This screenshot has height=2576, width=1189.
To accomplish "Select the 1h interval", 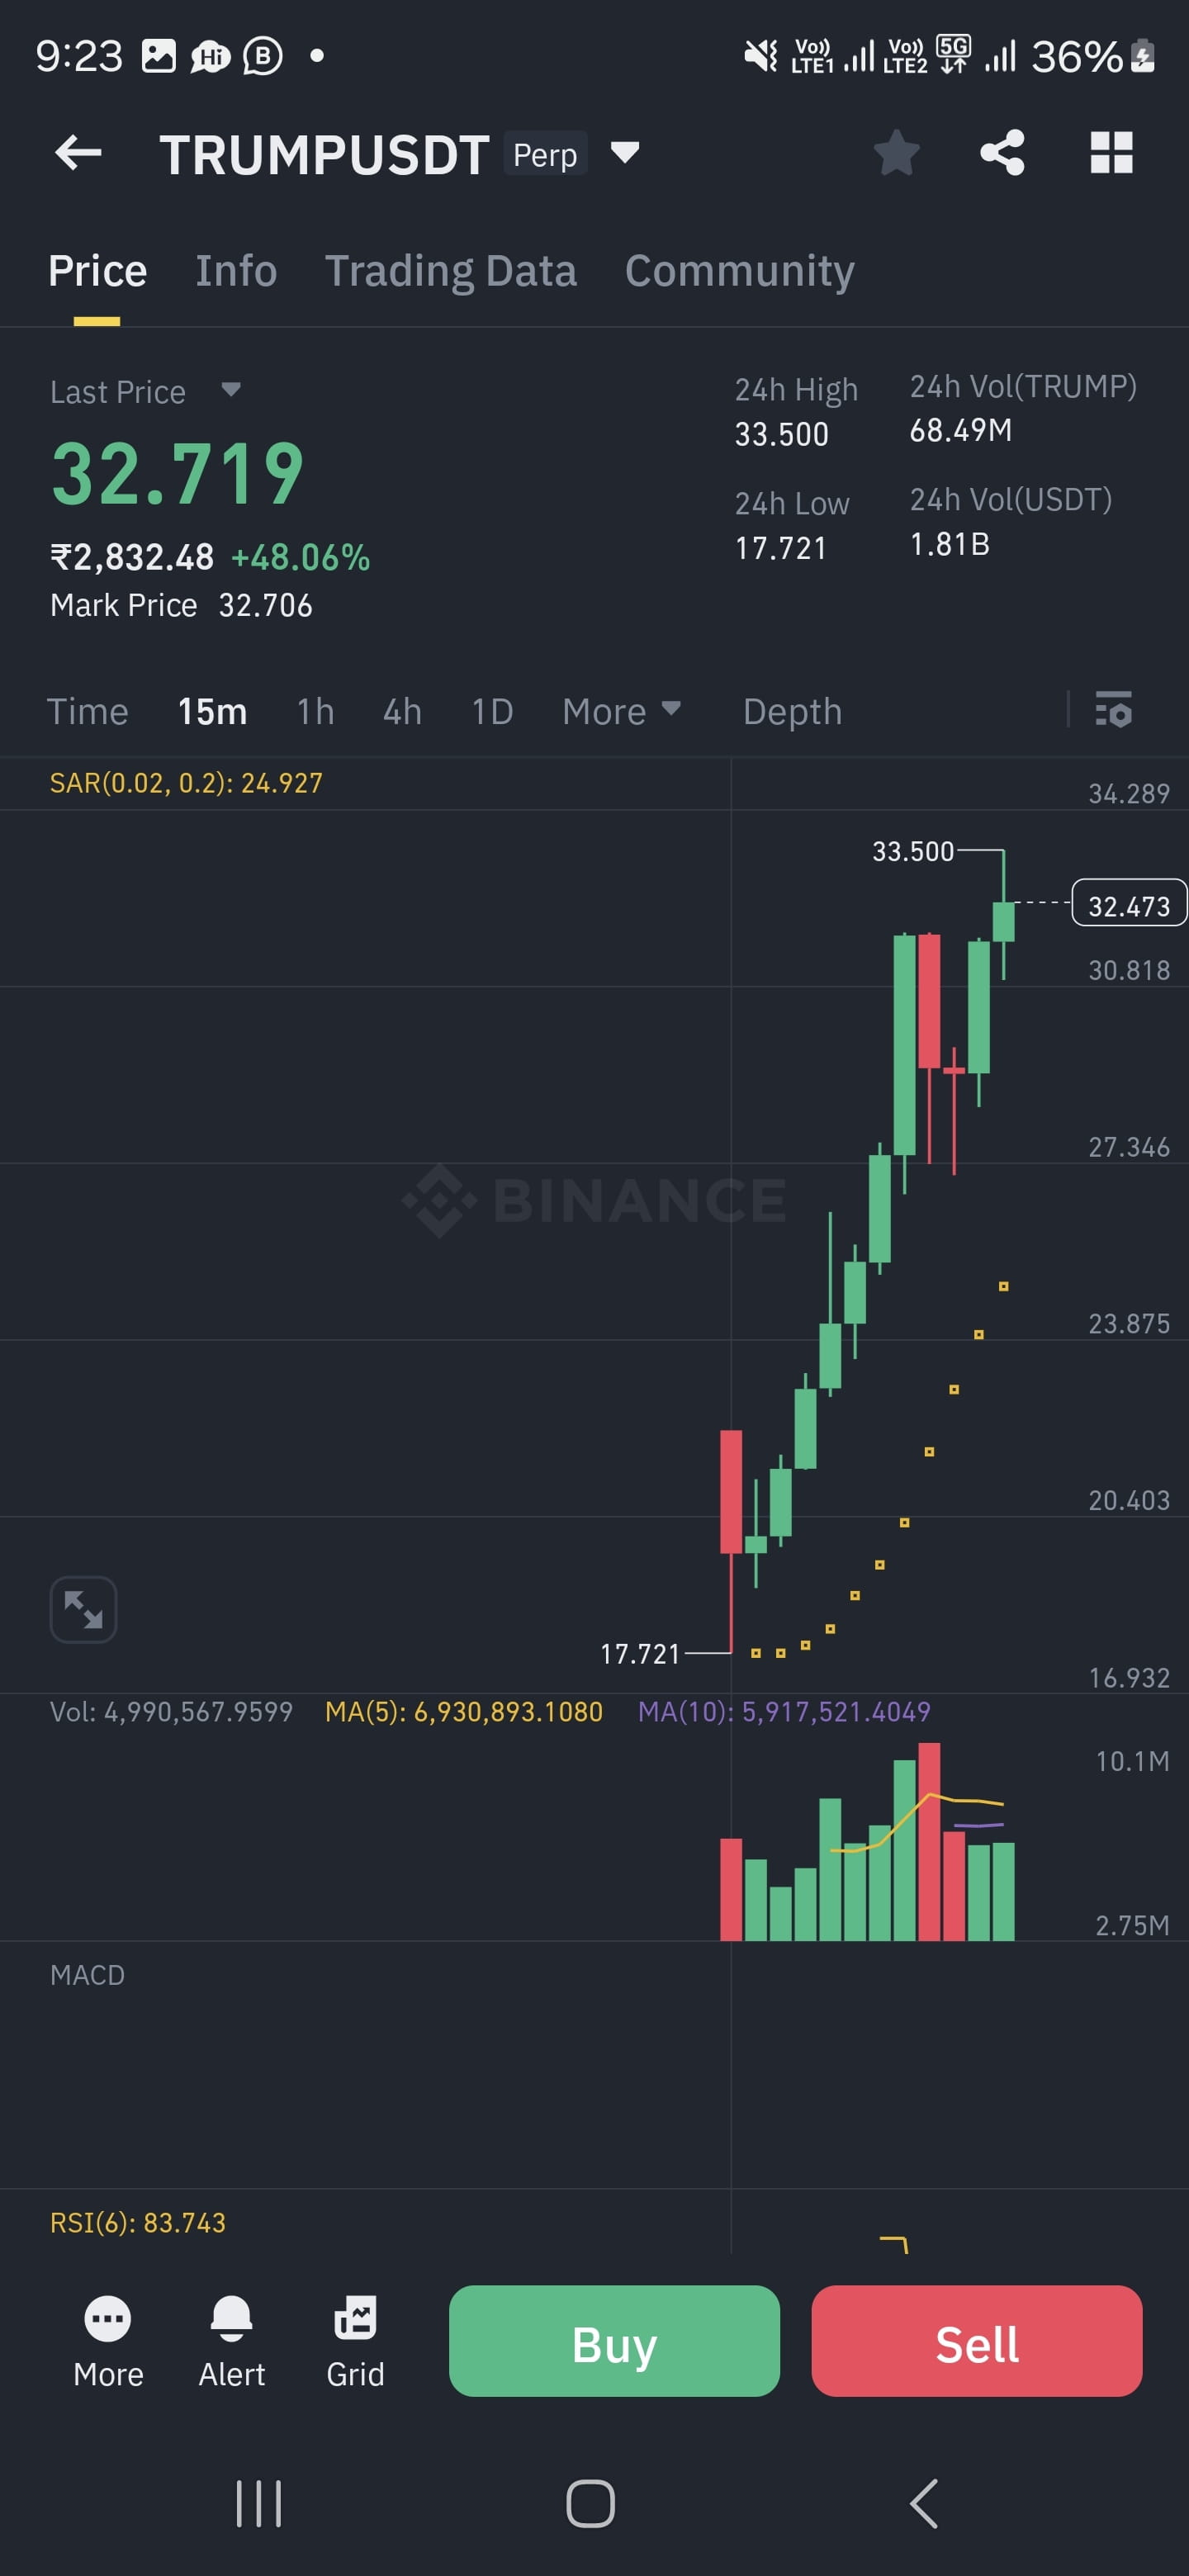I will click(x=315, y=711).
